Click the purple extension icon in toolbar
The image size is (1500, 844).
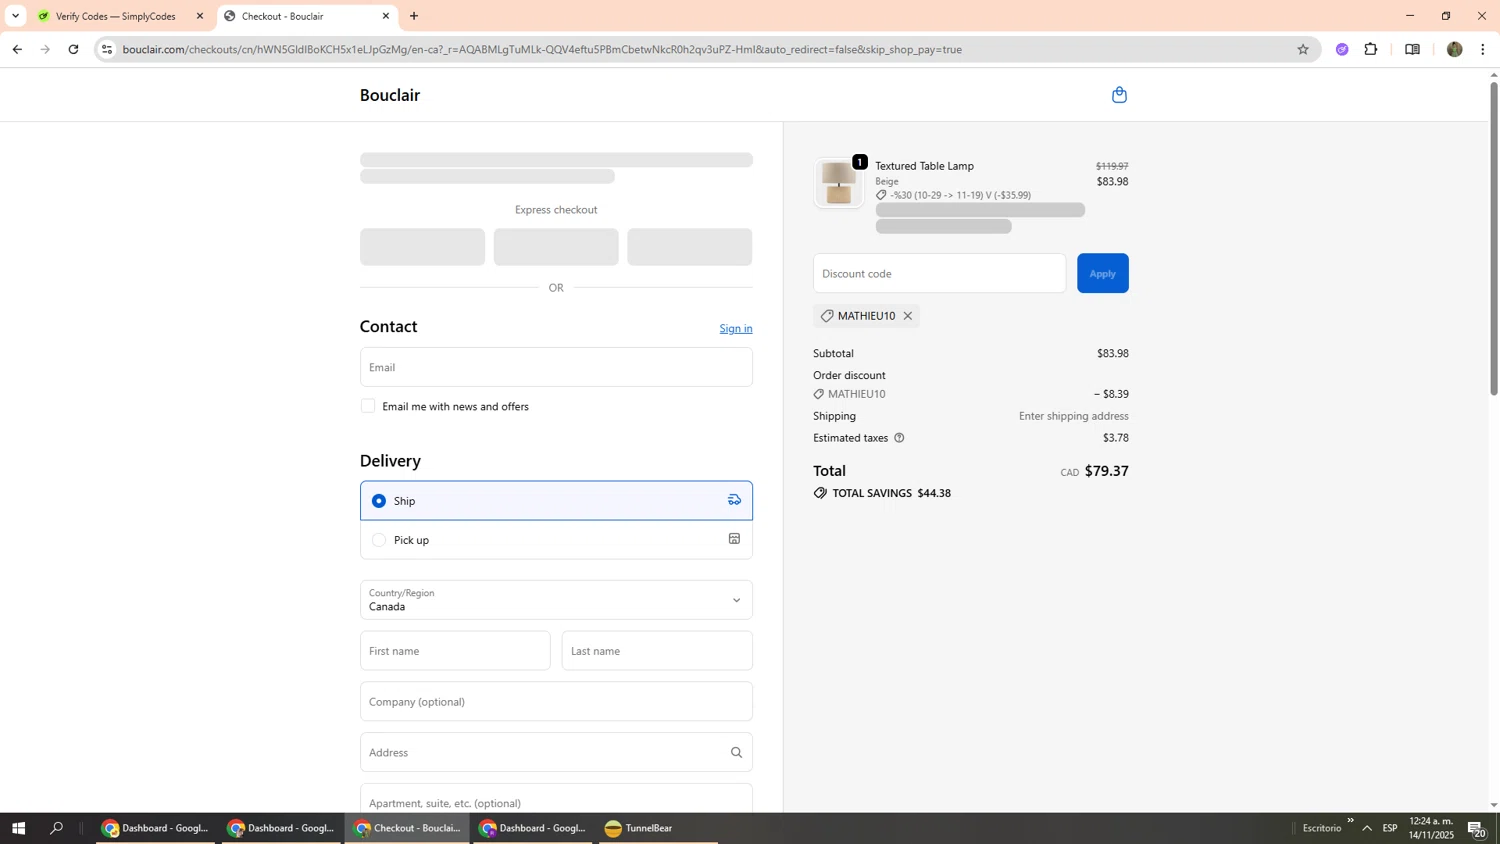pos(1342,49)
